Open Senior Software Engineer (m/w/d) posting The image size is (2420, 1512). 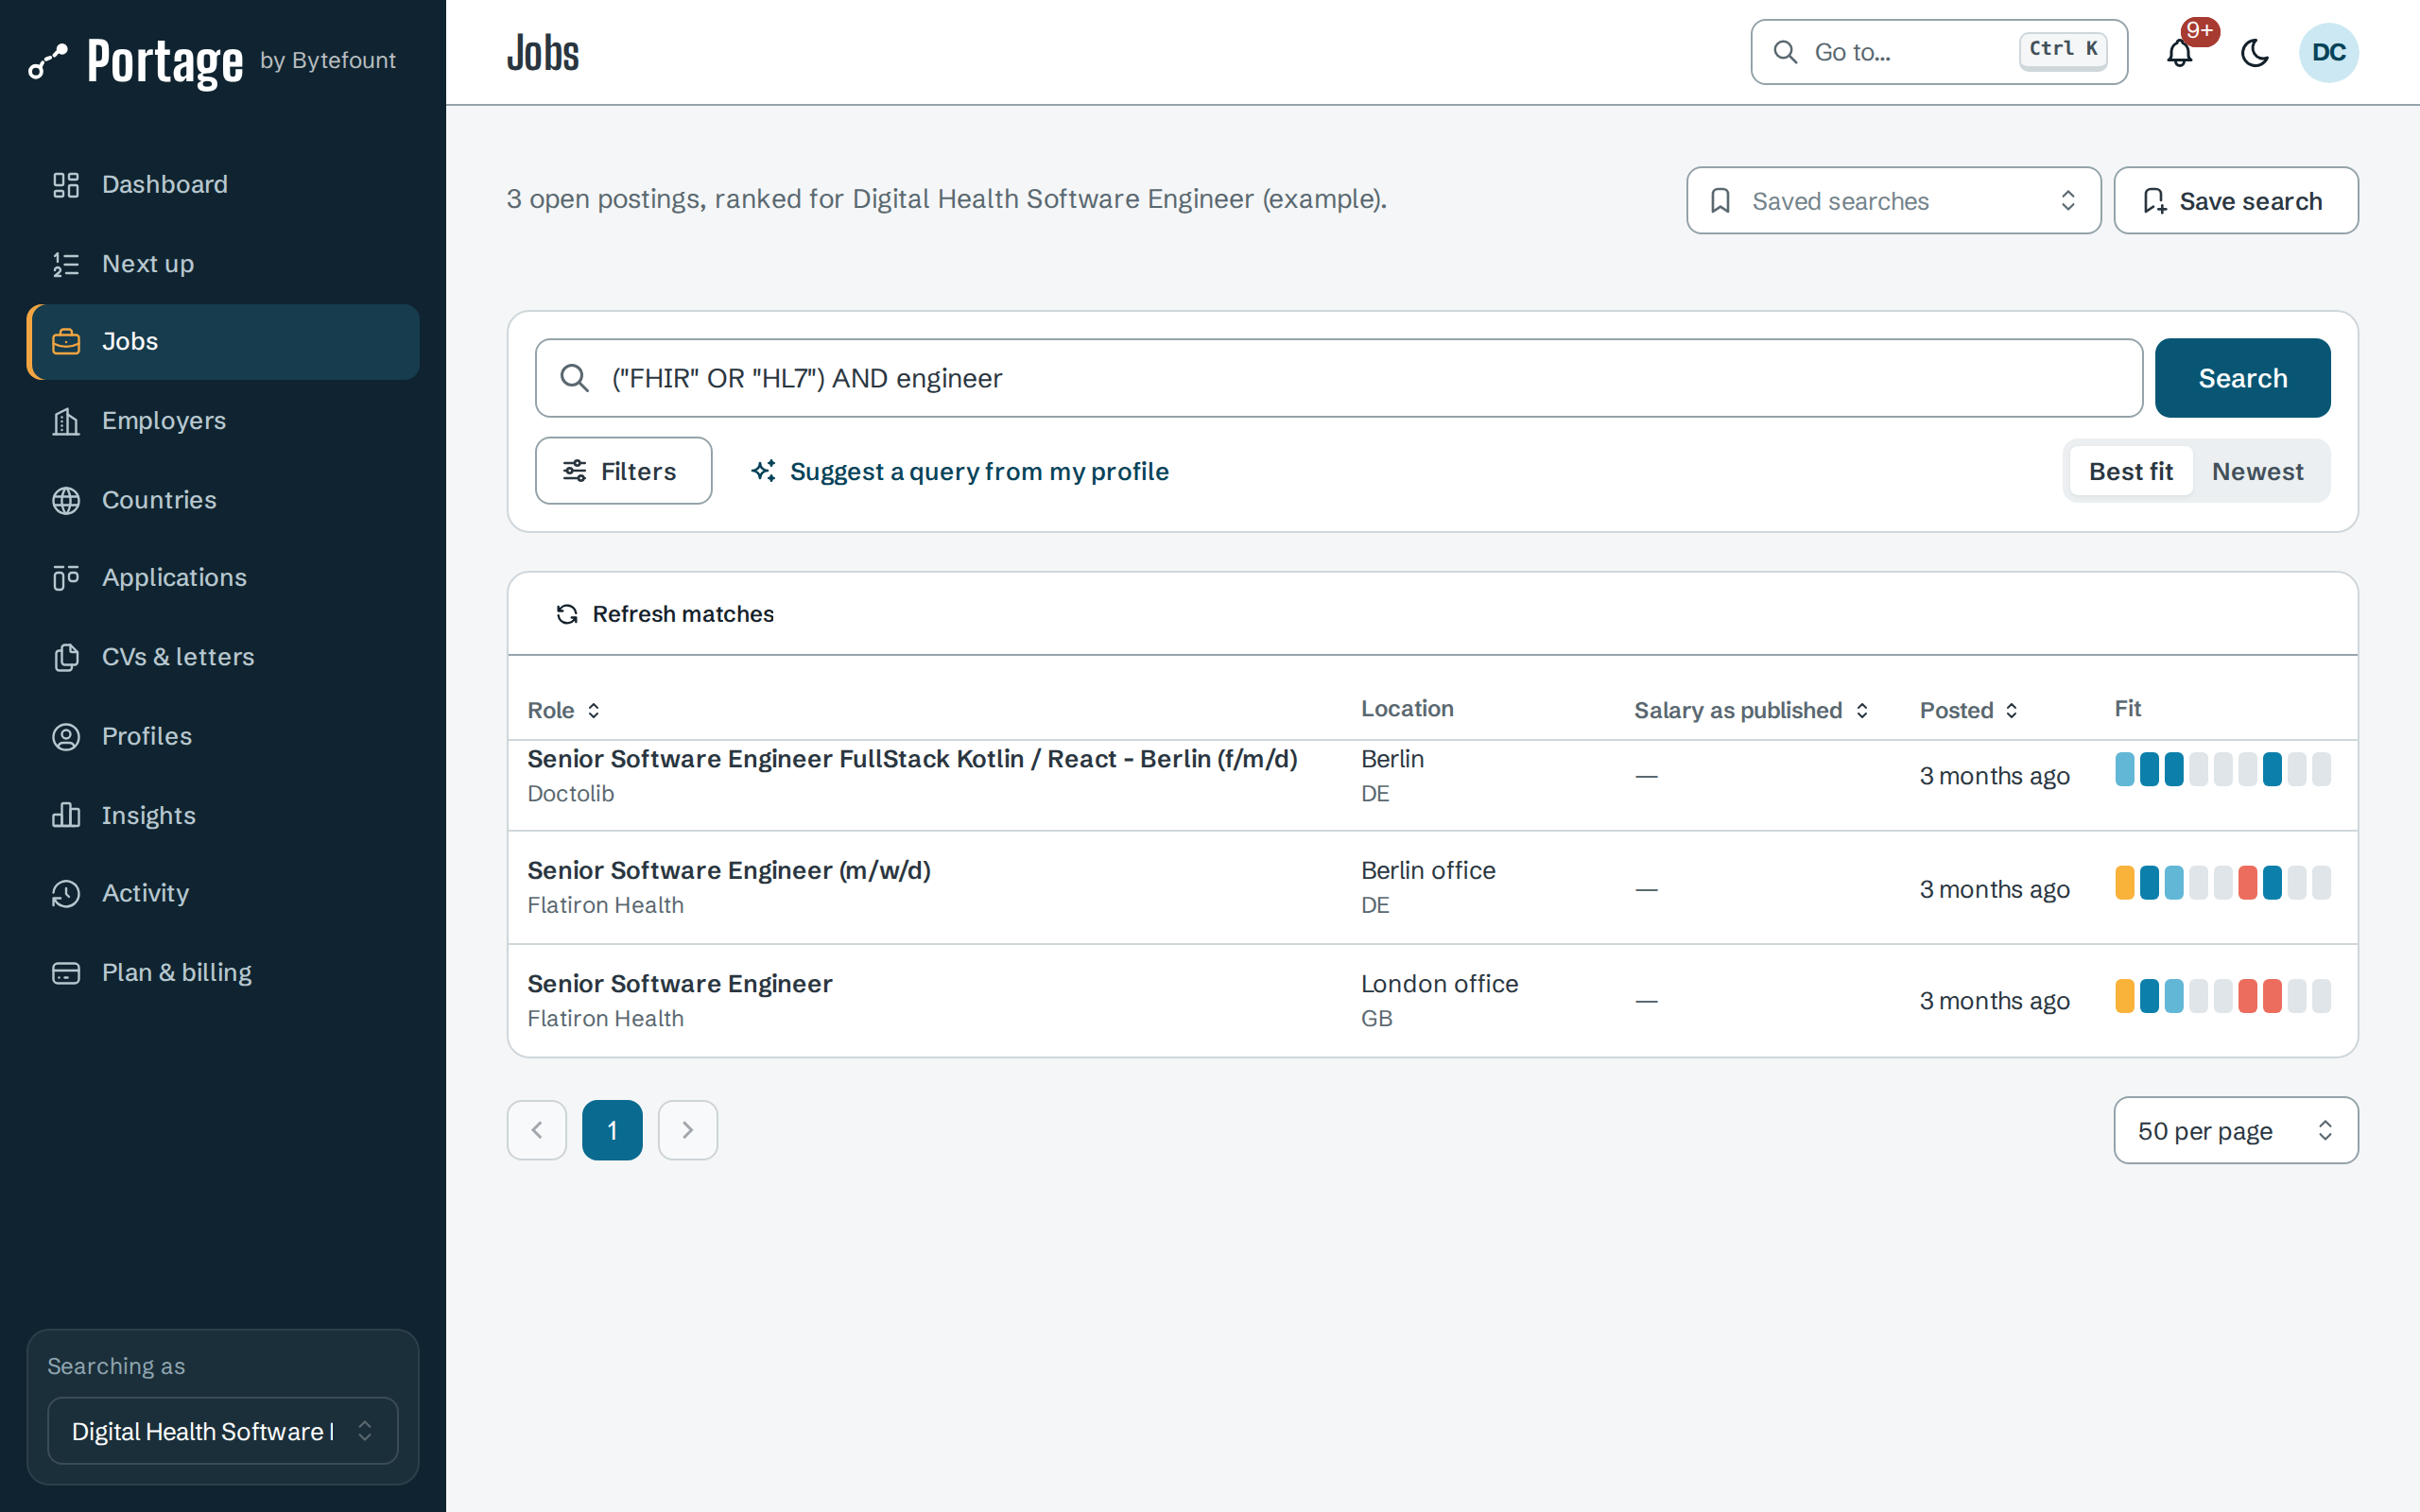point(729,870)
